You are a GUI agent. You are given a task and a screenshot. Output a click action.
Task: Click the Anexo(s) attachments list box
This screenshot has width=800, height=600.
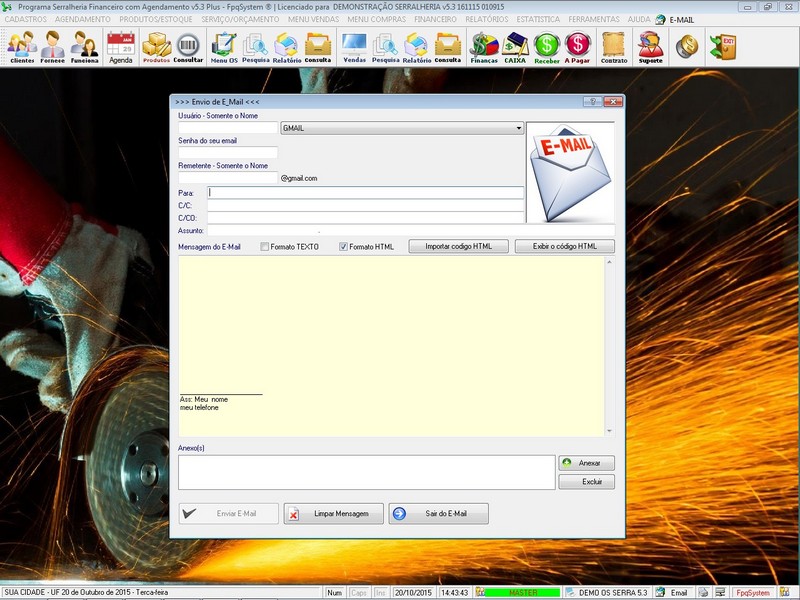[x=367, y=472]
